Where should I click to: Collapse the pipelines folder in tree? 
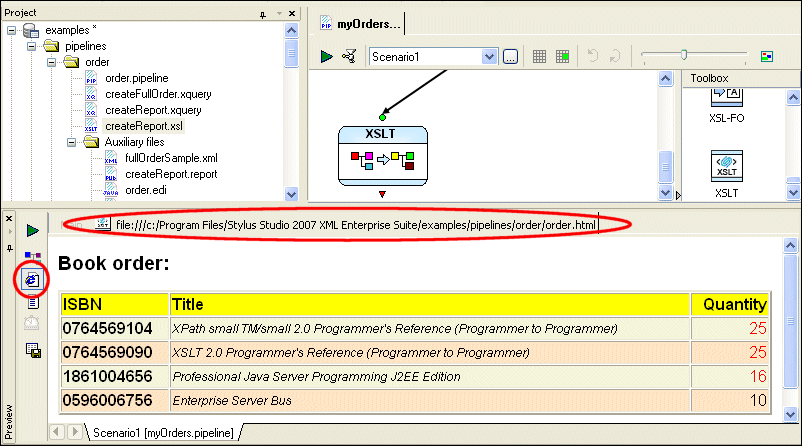28,46
